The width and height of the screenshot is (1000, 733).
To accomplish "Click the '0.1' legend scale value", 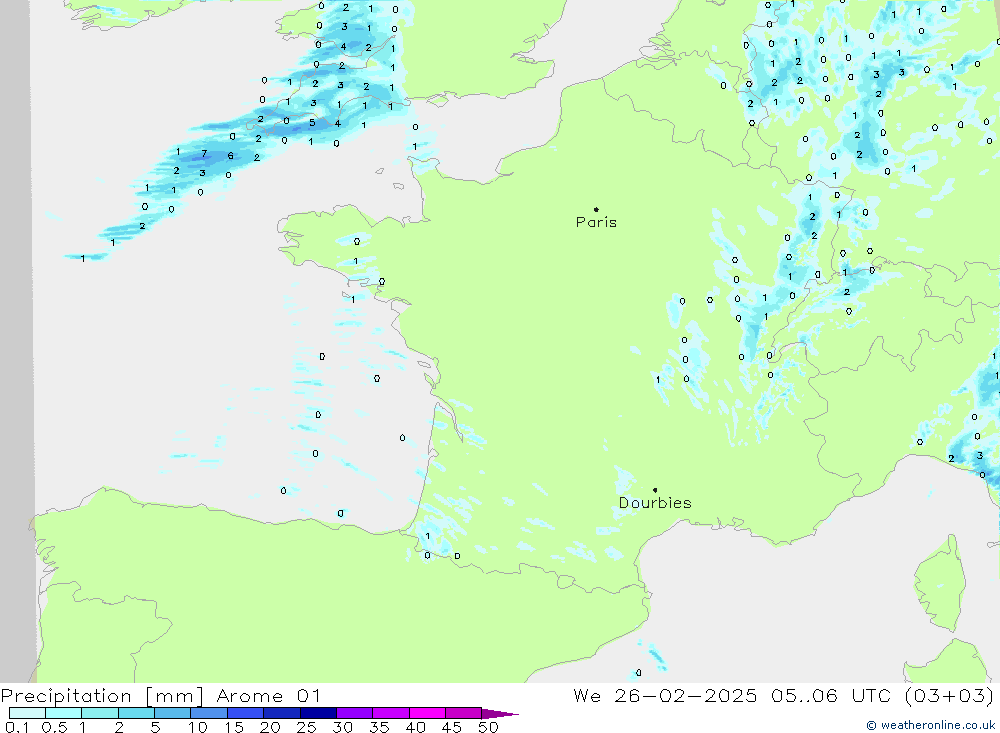I will tap(17, 727).
